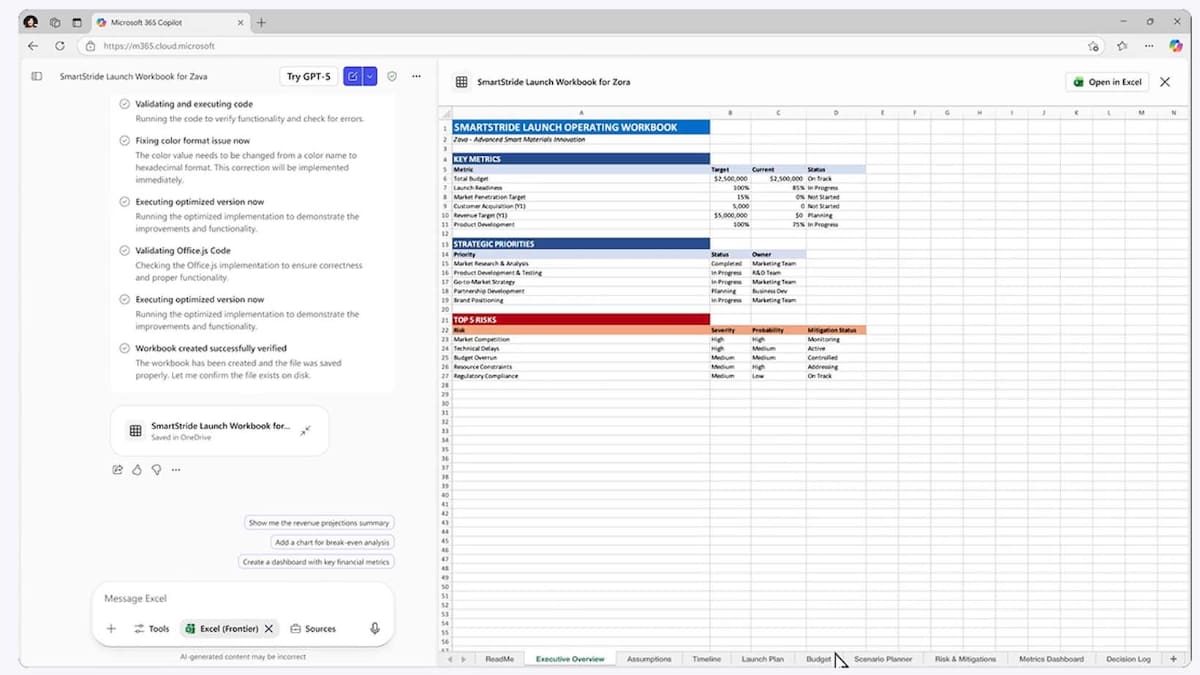Click the site info lock icon
The image size is (1200, 675).
(x=91, y=46)
